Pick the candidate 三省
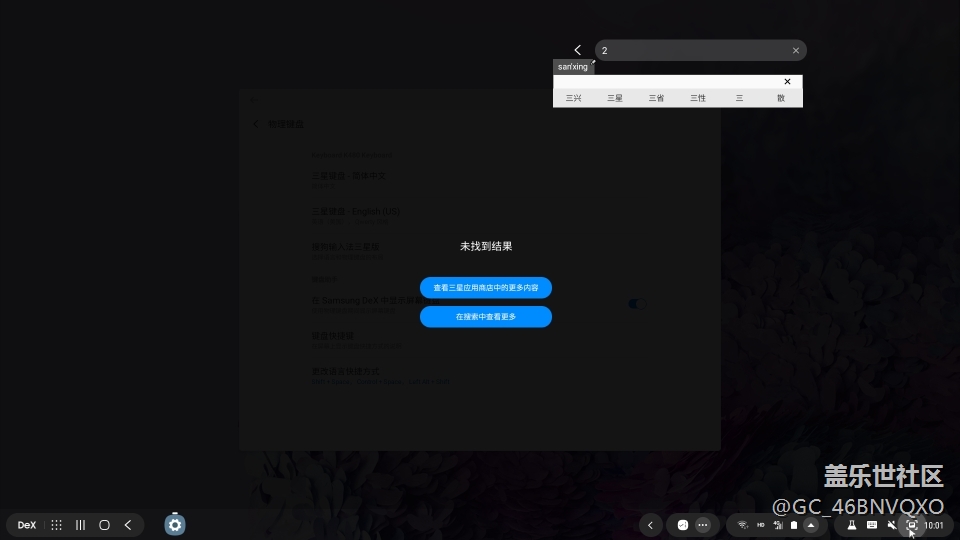 point(656,98)
